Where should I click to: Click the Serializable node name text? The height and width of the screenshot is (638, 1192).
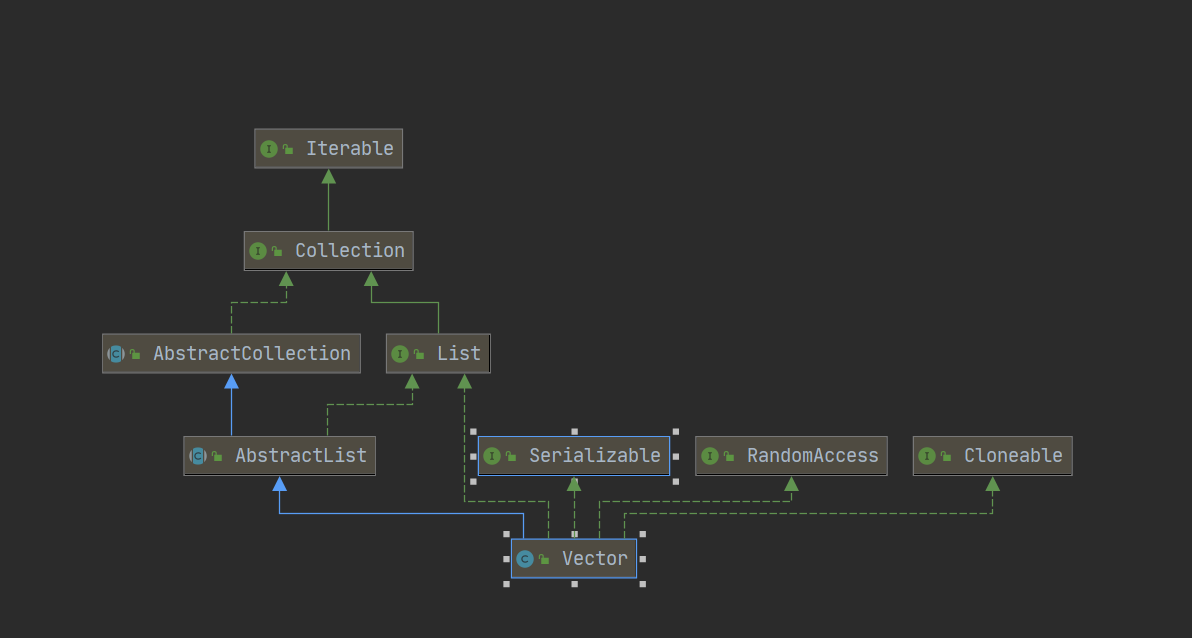tap(594, 456)
